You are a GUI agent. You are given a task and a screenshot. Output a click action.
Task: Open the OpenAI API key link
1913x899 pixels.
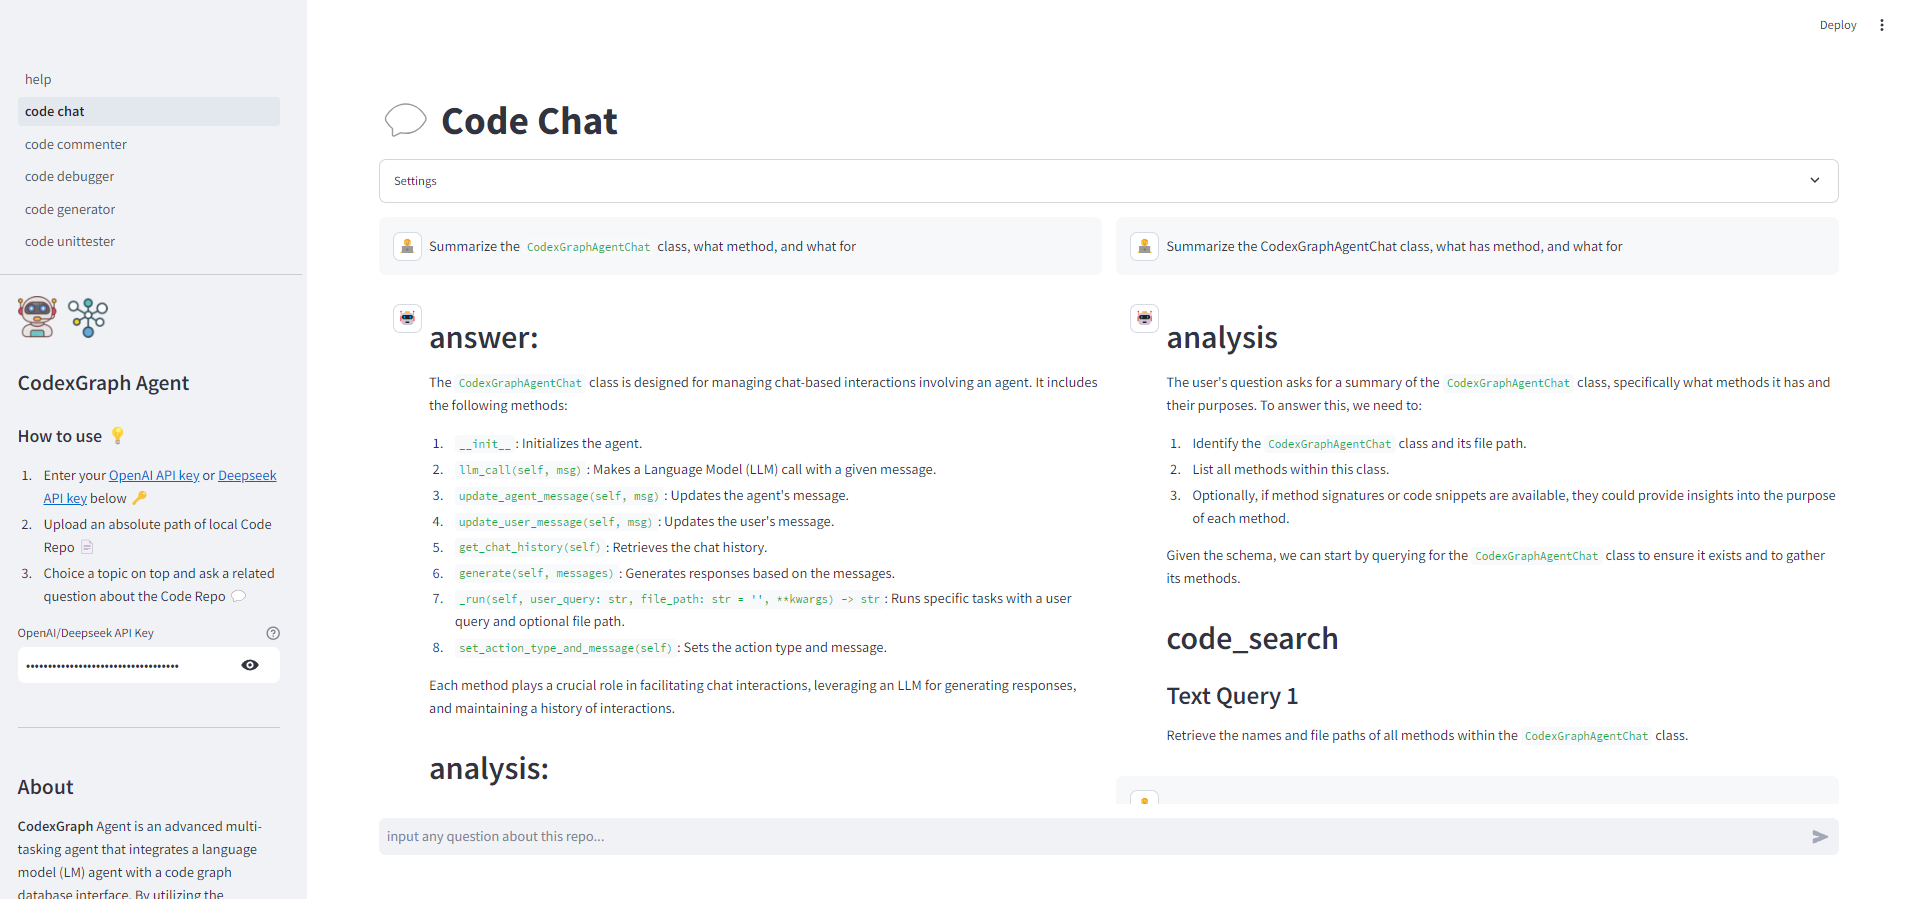[154, 476]
